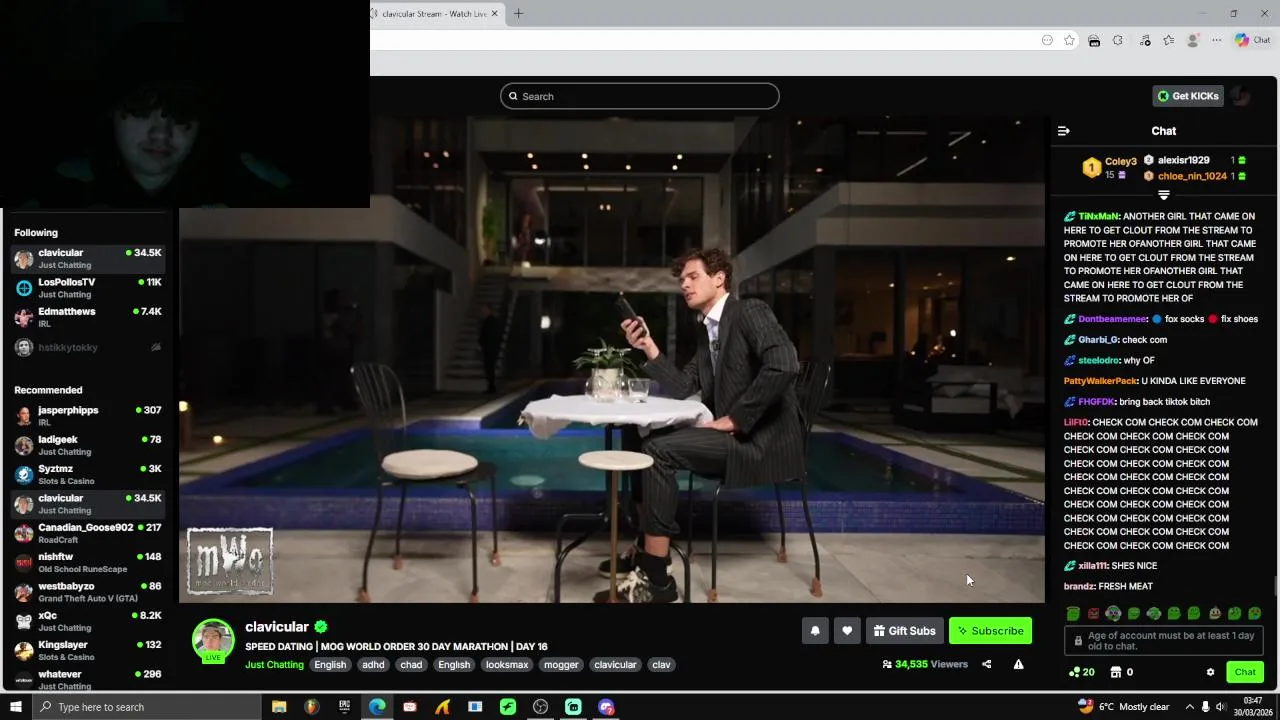Open File Explorer from taskbar

pyautogui.click(x=279, y=707)
